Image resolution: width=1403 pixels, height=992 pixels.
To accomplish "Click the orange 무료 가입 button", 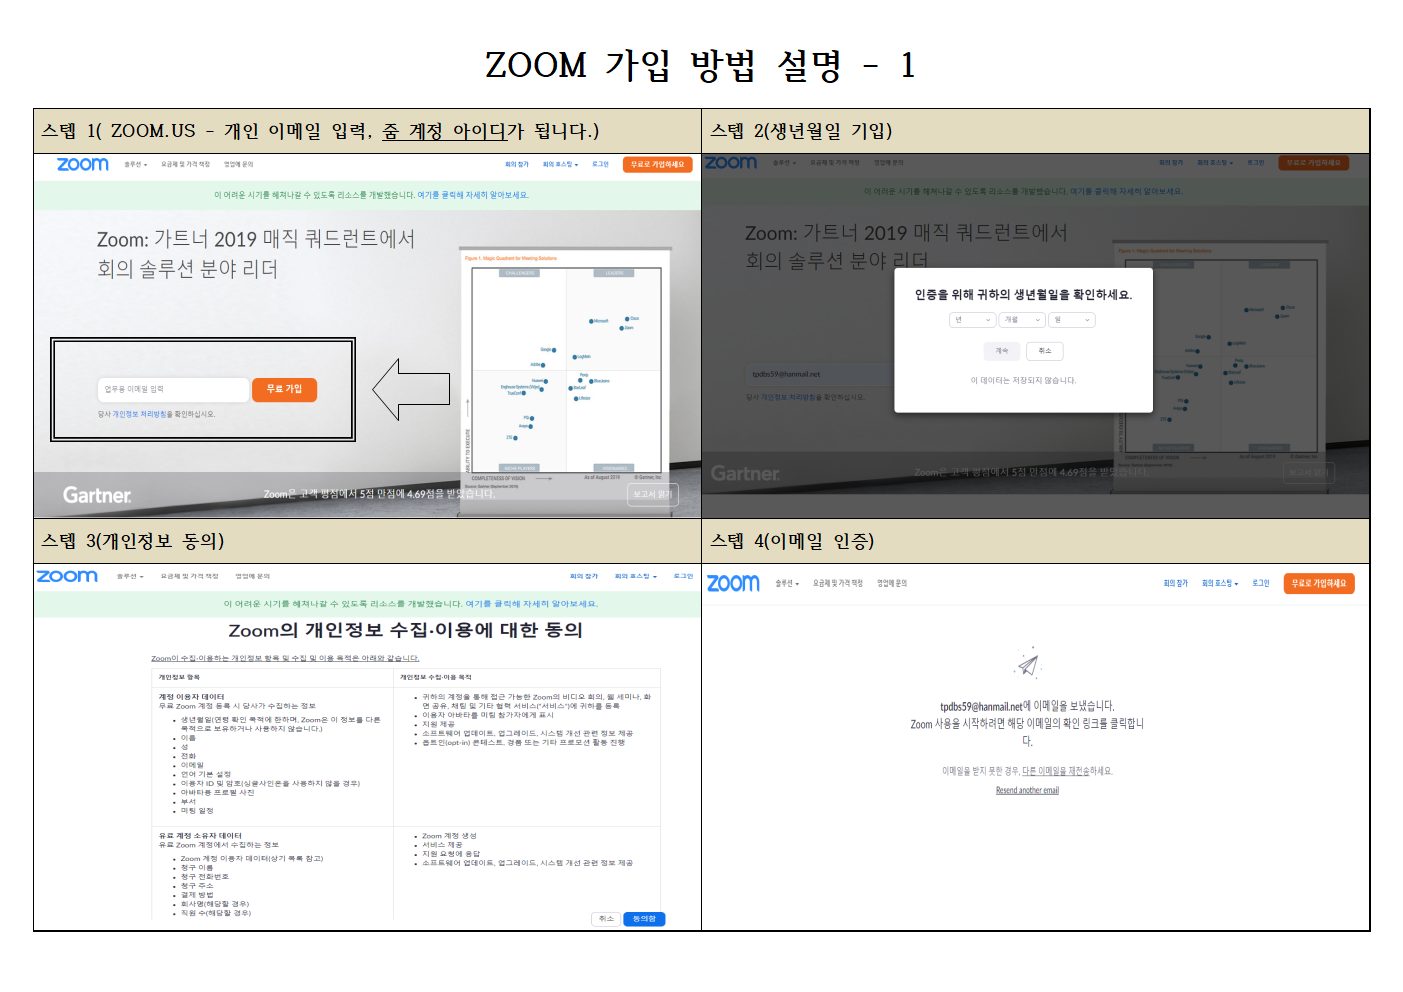I will click(284, 389).
